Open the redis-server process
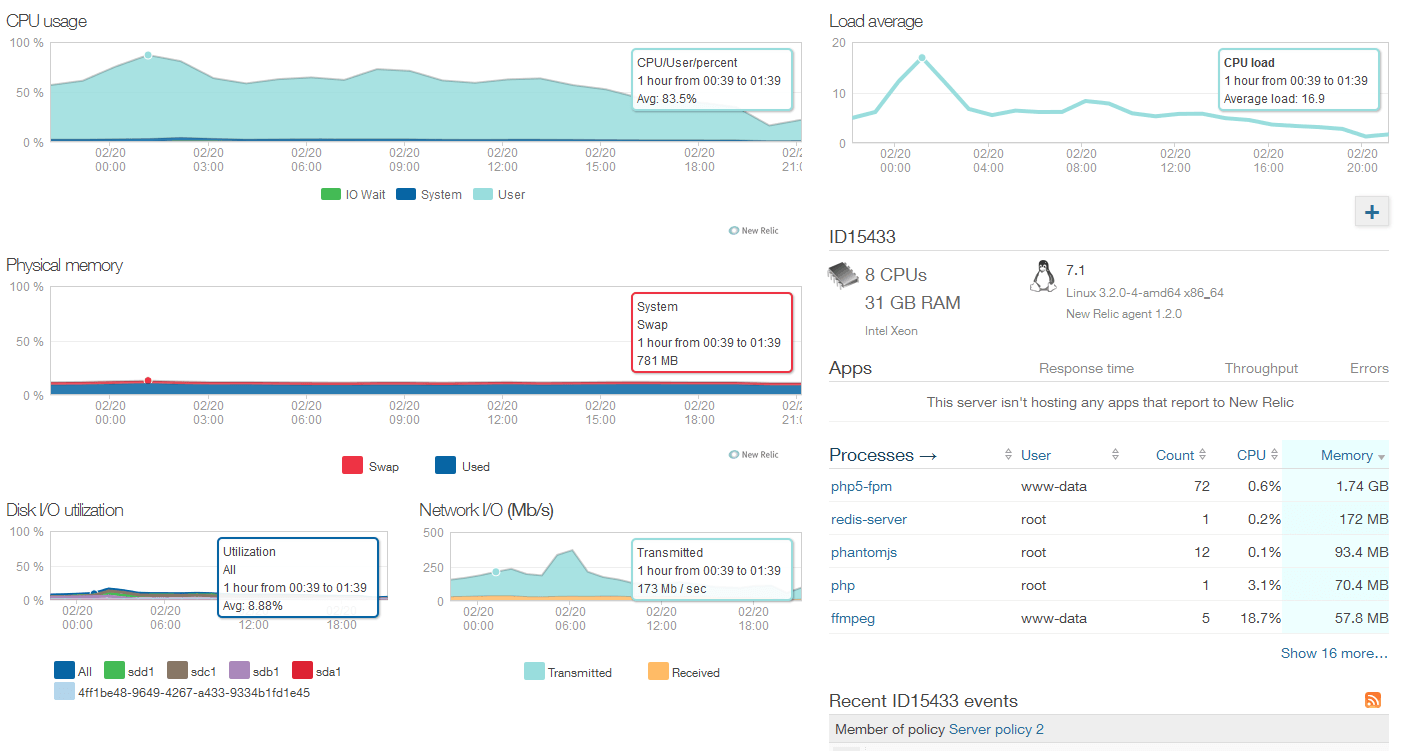 click(x=869, y=520)
